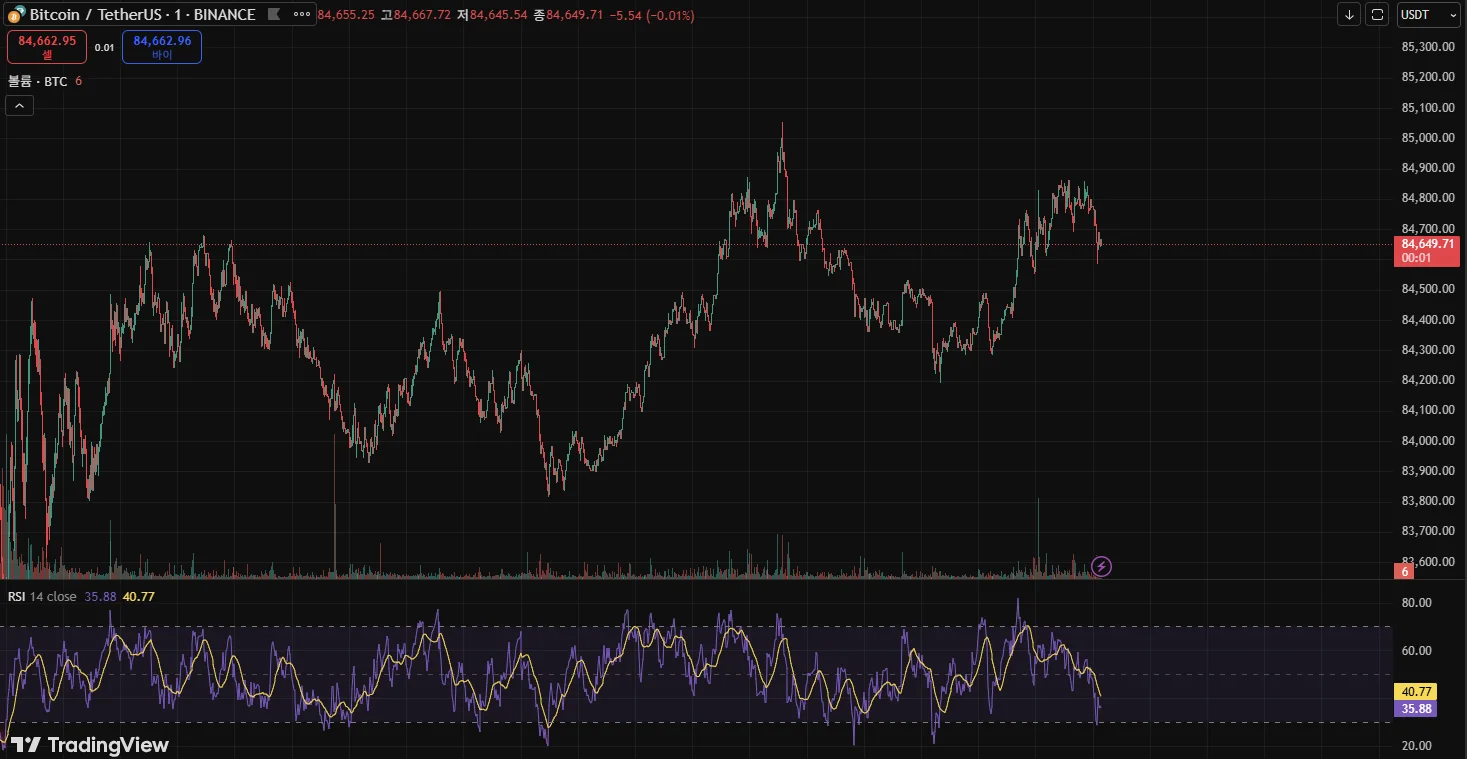Open the USDT currency dropdown

click(x=1428, y=15)
